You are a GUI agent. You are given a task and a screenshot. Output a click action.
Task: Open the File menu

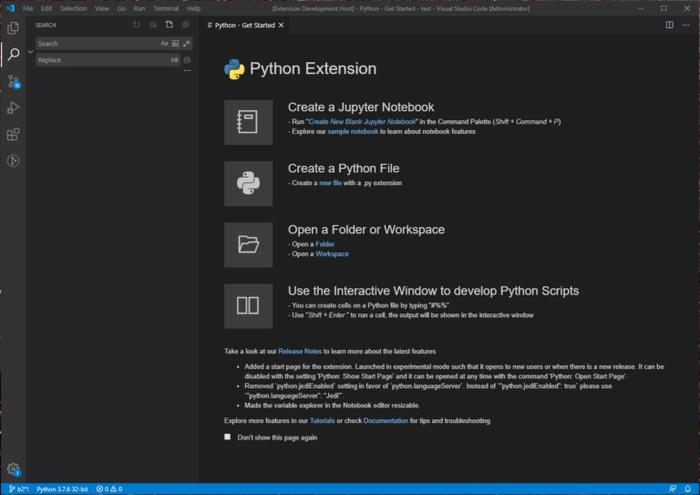coord(28,8)
